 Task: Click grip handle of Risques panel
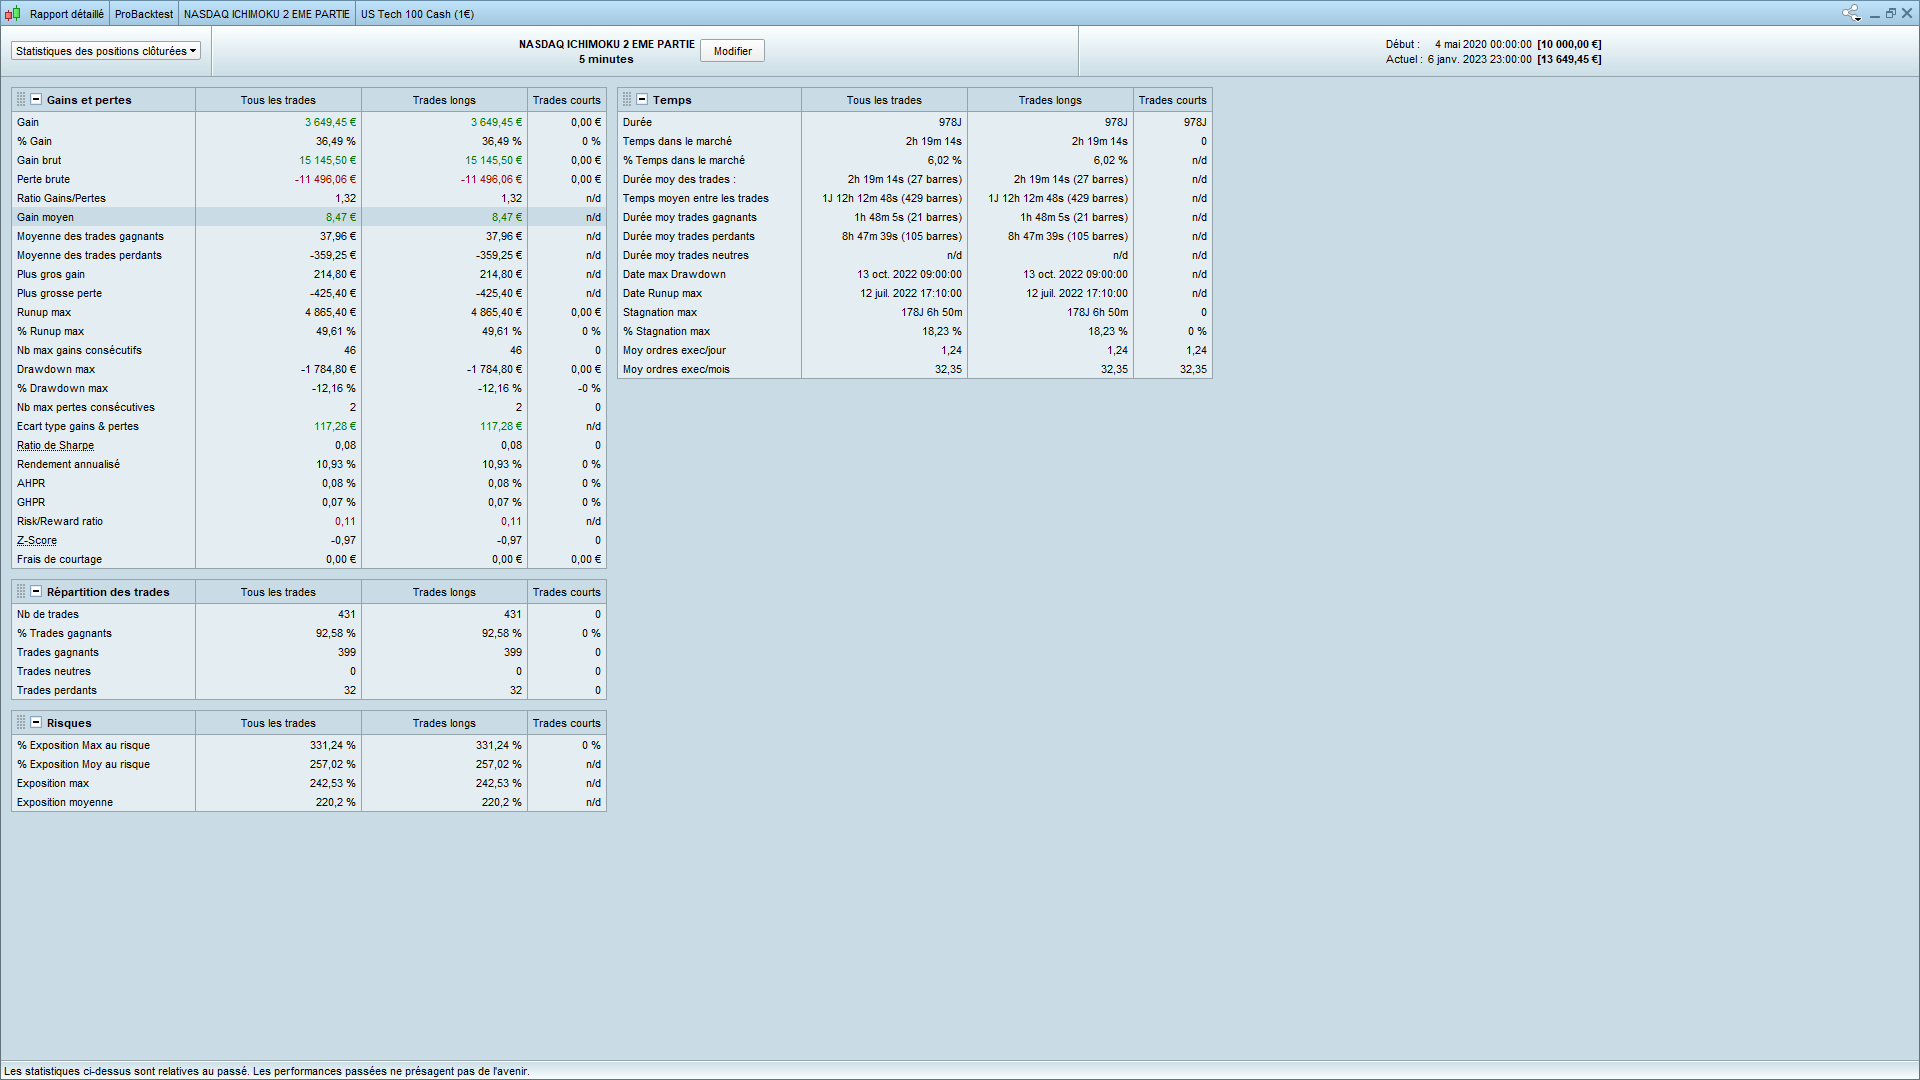(x=21, y=723)
